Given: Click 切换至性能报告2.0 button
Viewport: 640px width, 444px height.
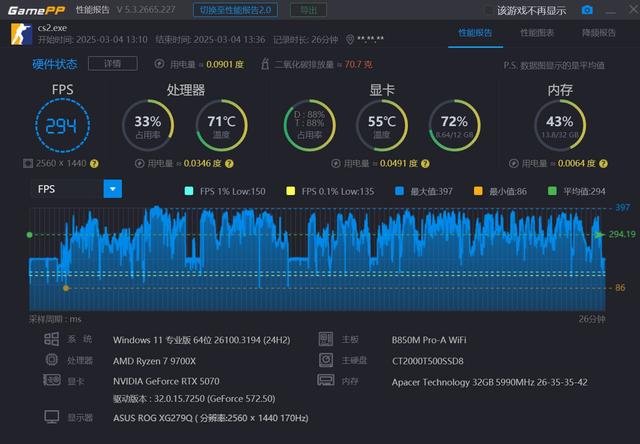Looking at the screenshot, I should pyautogui.click(x=235, y=10).
